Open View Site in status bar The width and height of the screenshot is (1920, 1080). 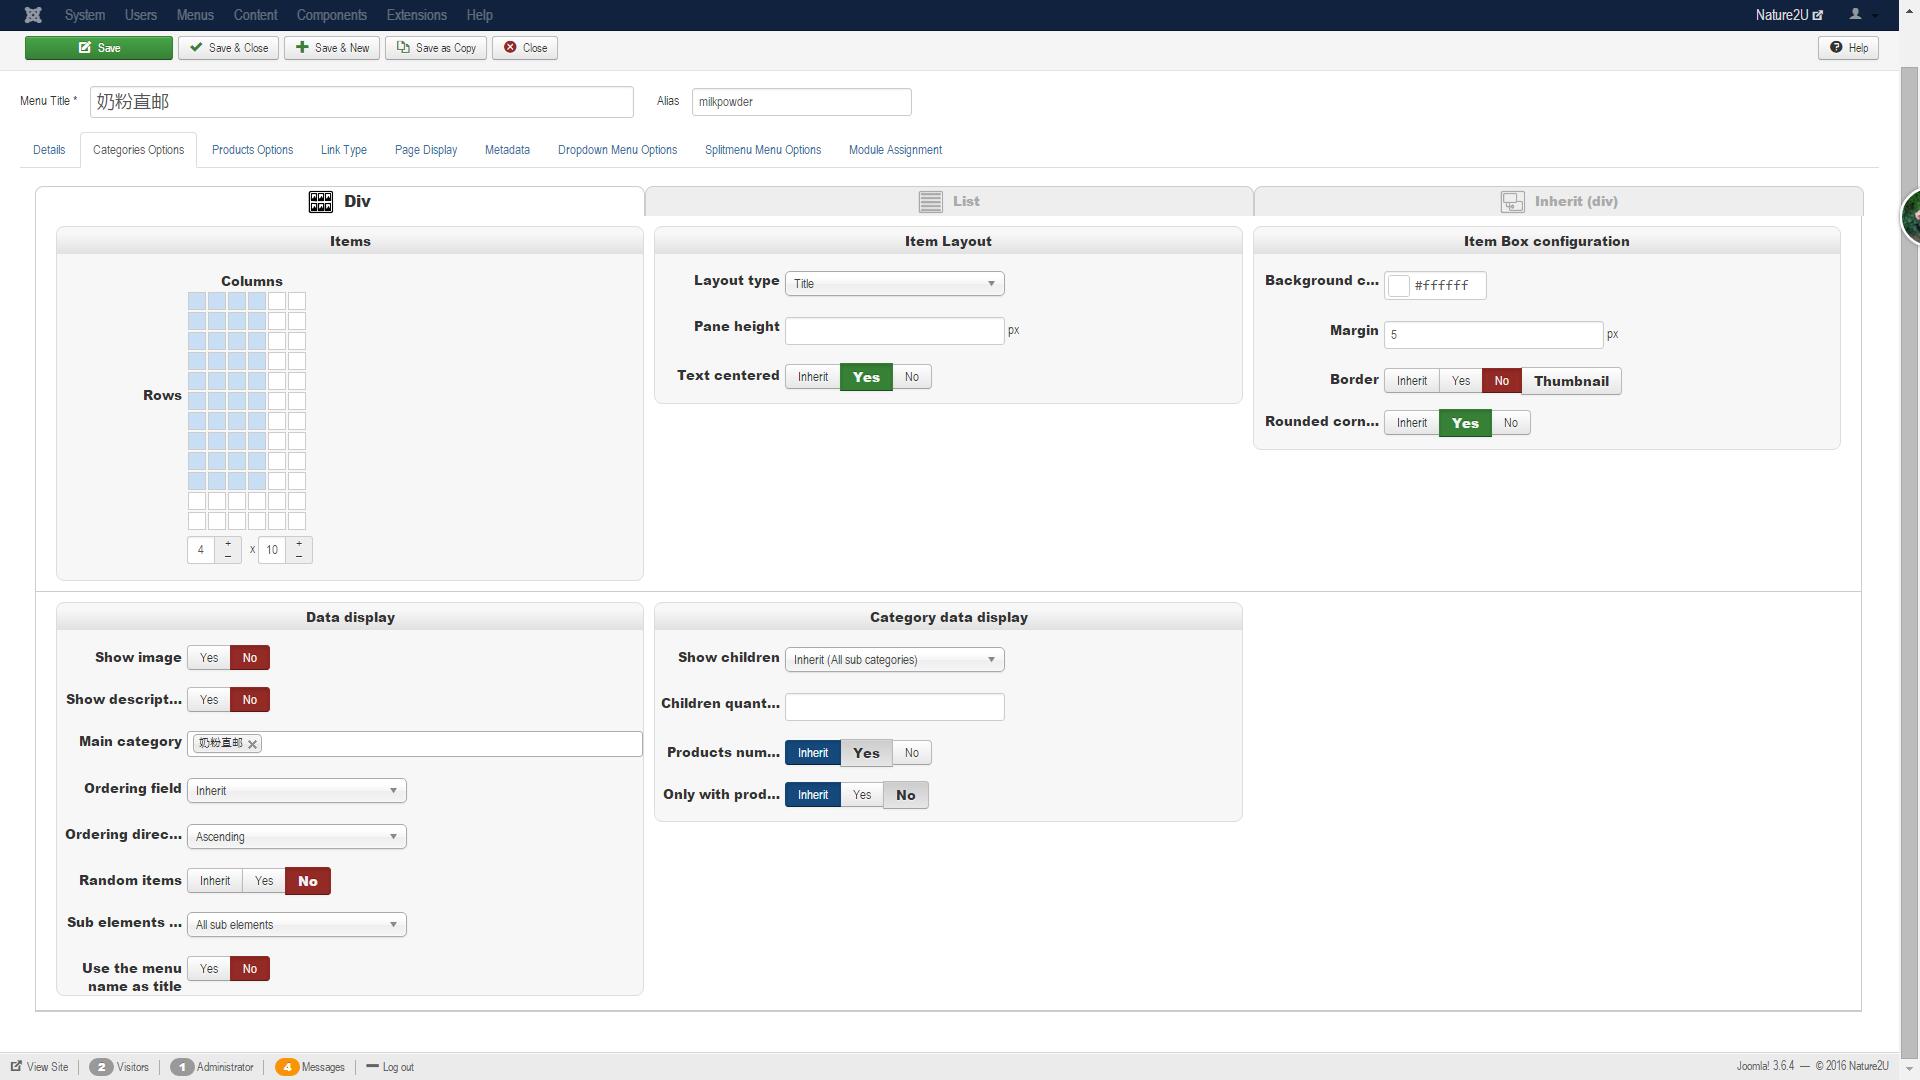(40, 1067)
